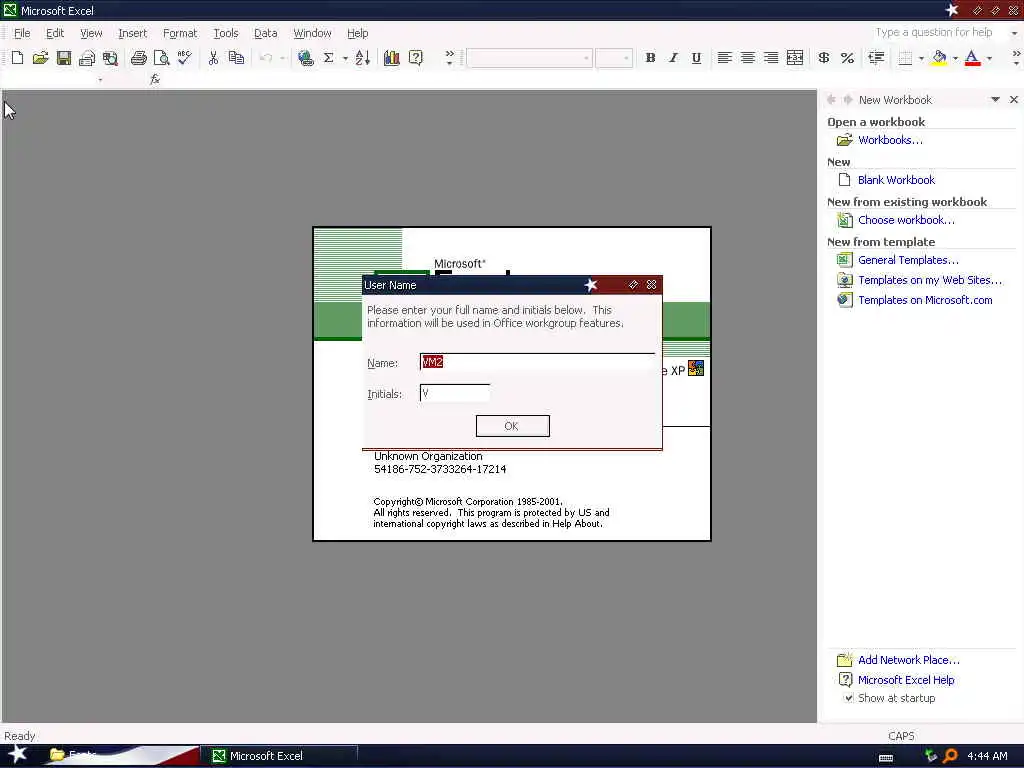Click the Workbooks... link
Screen dimensions: 1024x768
[x=890, y=140]
